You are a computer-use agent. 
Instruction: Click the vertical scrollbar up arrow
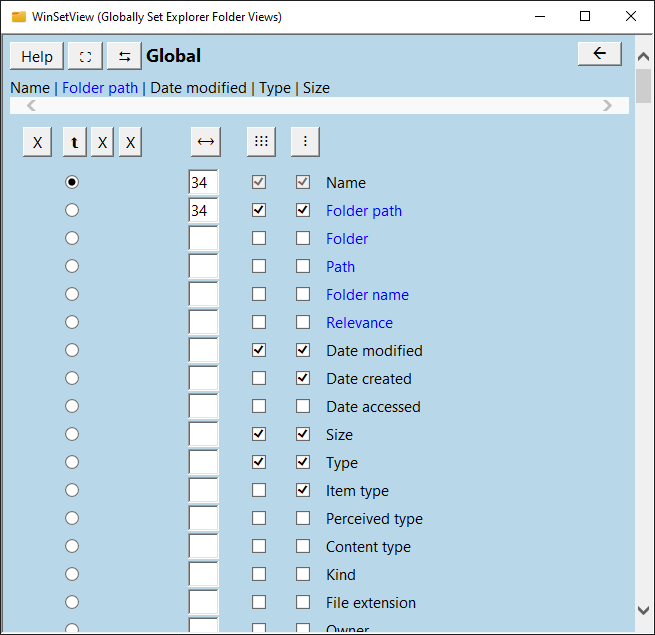click(x=644, y=56)
